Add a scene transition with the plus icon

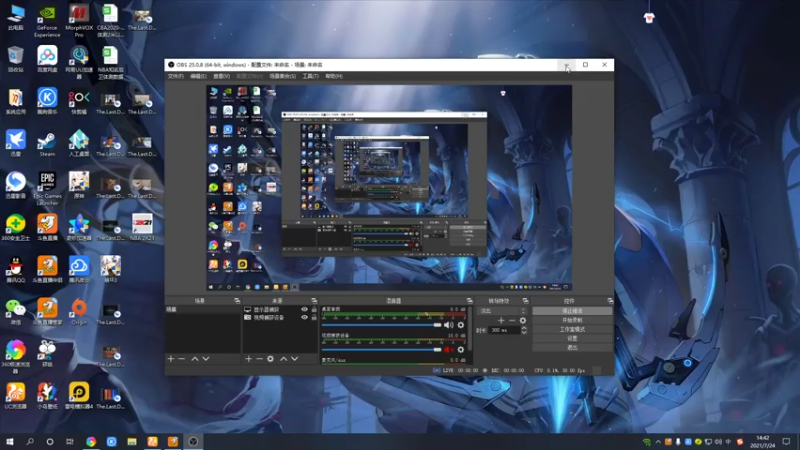tap(501, 320)
